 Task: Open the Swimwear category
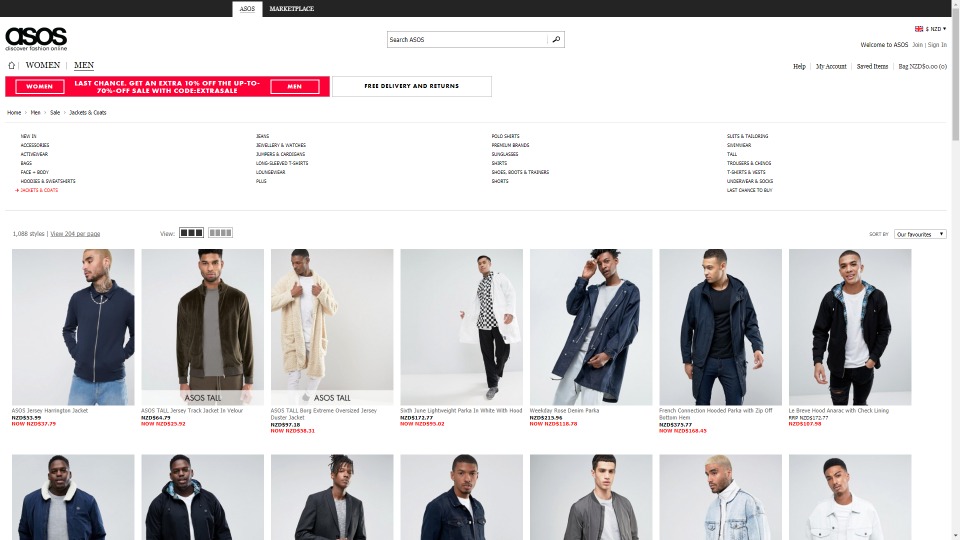click(738, 145)
